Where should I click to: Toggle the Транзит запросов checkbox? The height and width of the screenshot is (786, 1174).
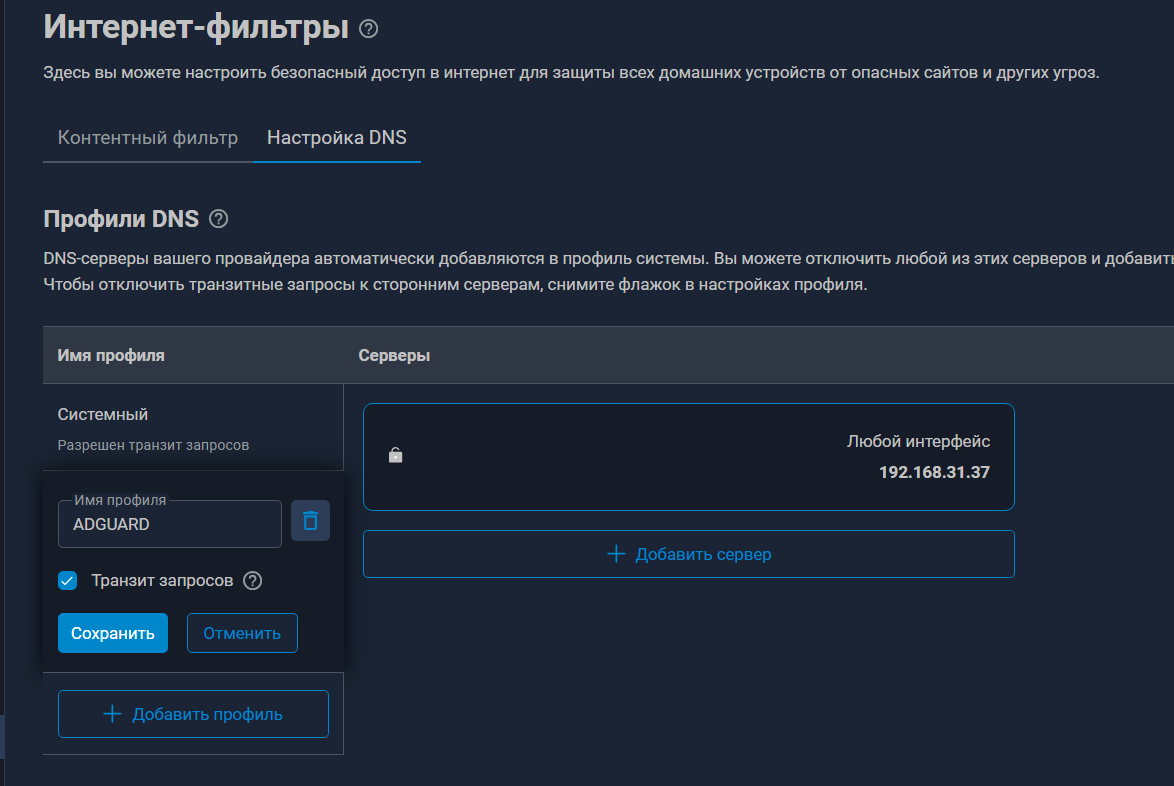point(68,580)
